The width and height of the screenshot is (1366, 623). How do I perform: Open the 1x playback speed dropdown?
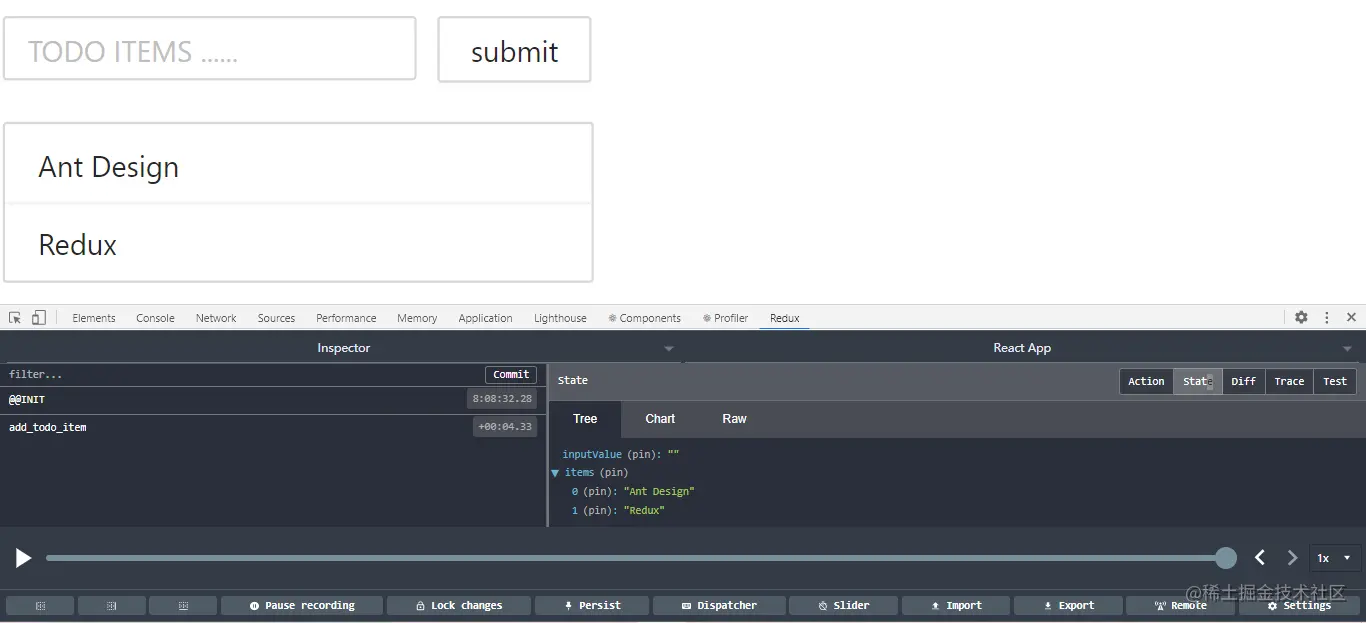coord(1335,558)
